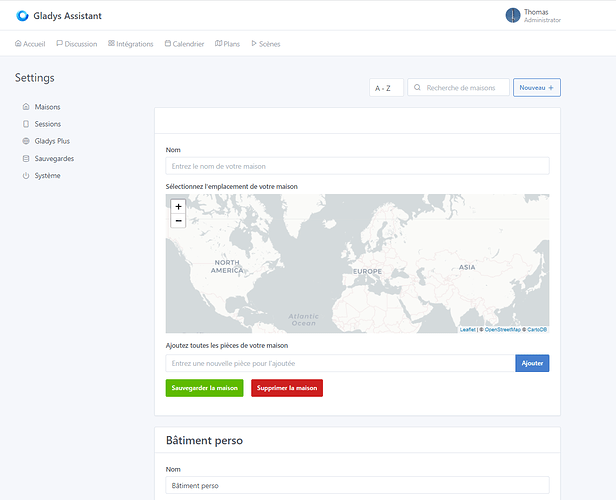The width and height of the screenshot is (616, 500).
Task: Open the Scènes menu item
Action: tap(266, 44)
